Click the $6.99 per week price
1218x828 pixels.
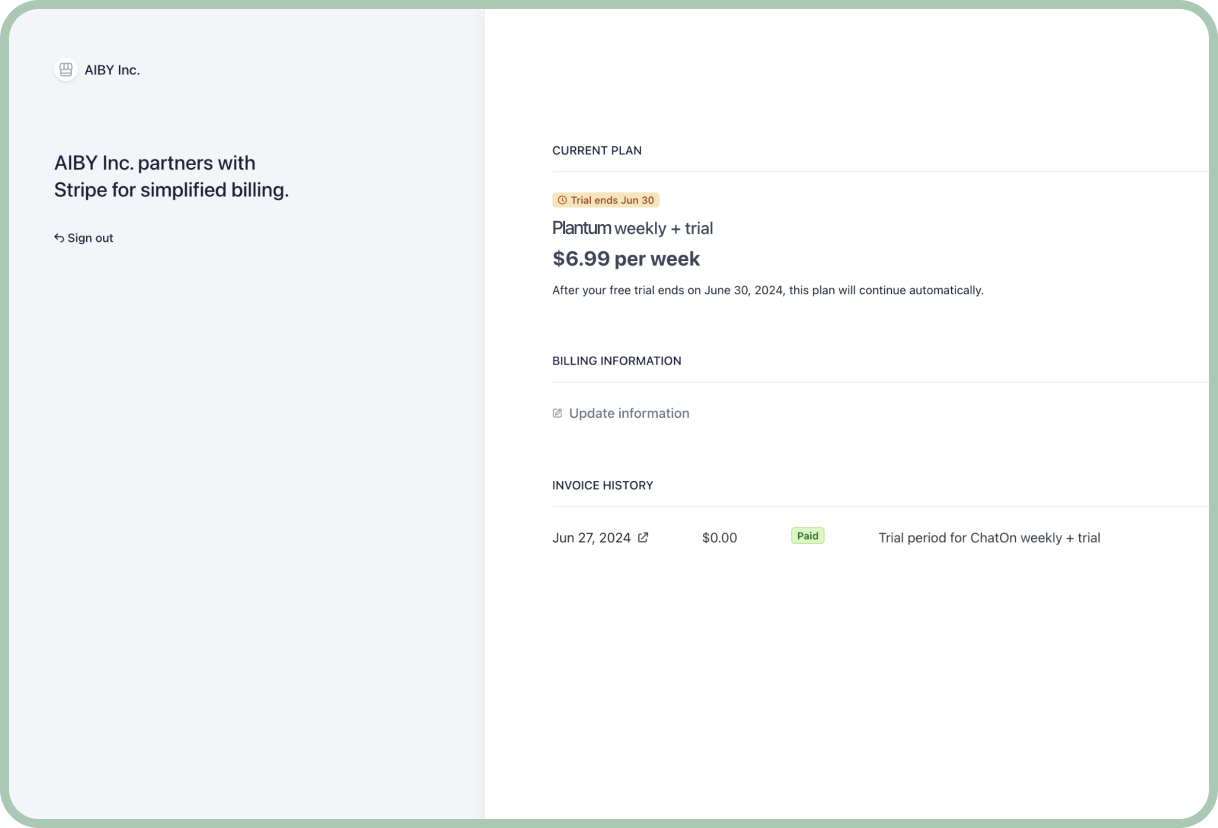pos(626,259)
